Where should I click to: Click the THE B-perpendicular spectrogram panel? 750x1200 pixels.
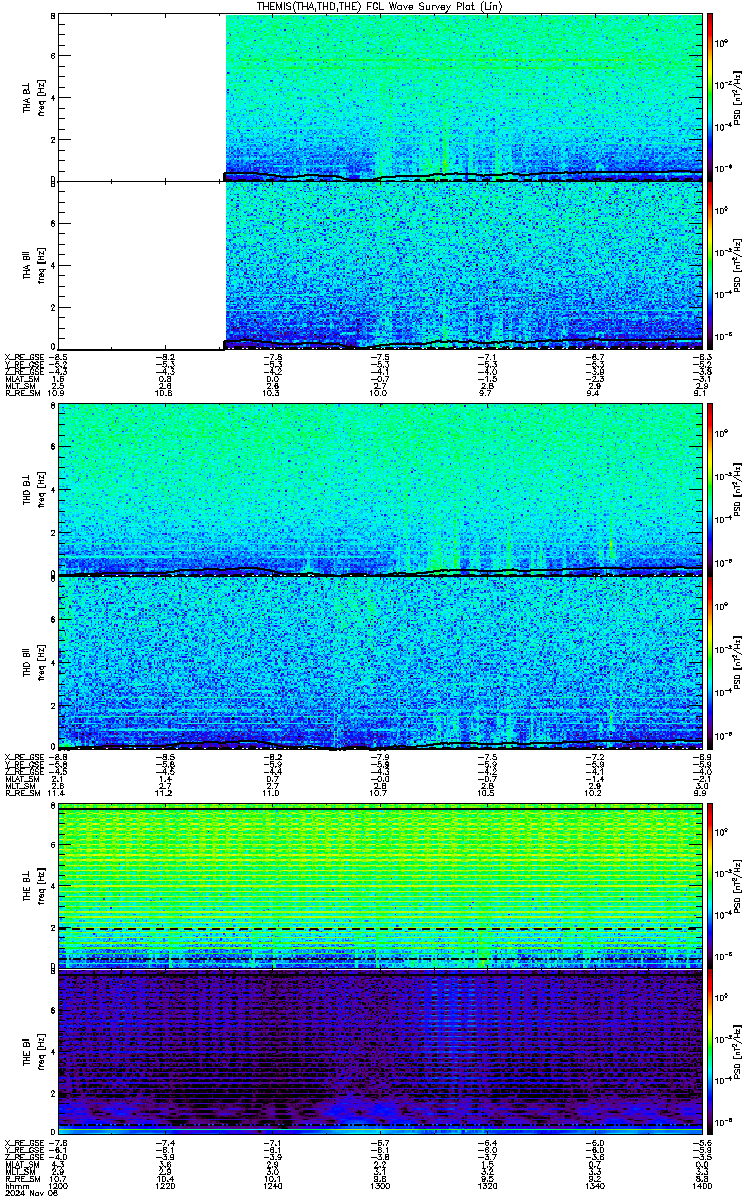pyautogui.click(x=381, y=885)
